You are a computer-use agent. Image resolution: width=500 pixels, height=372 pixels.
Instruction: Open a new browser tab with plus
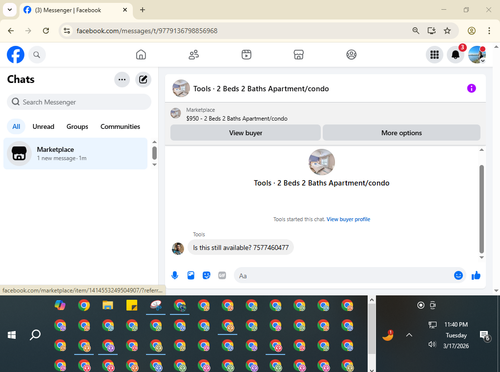tap(142, 10)
